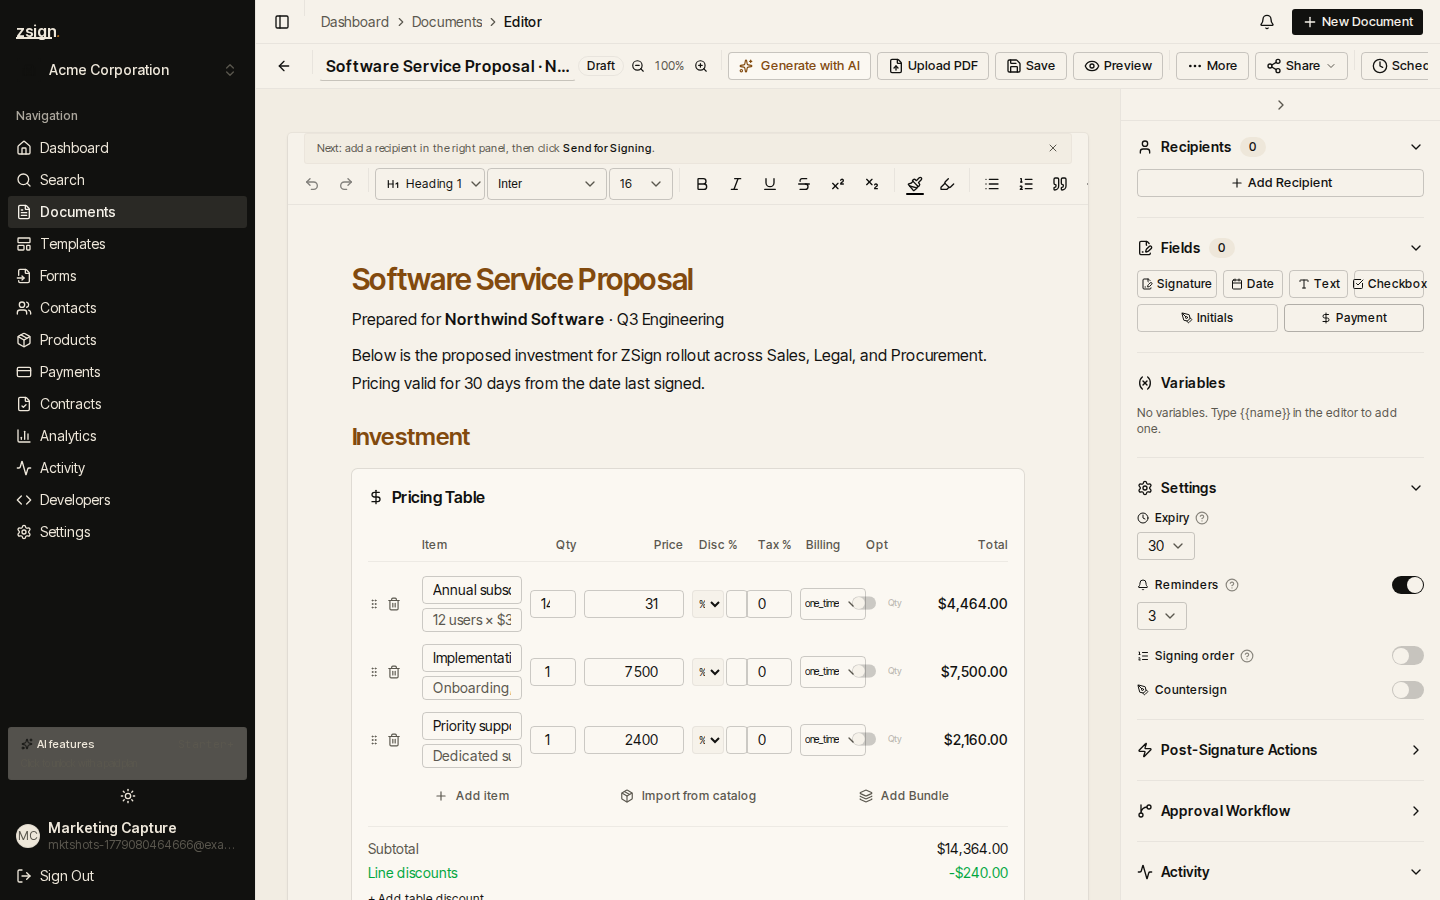Toggle italic formatting
The image size is (1440, 900).
pyautogui.click(x=736, y=184)
